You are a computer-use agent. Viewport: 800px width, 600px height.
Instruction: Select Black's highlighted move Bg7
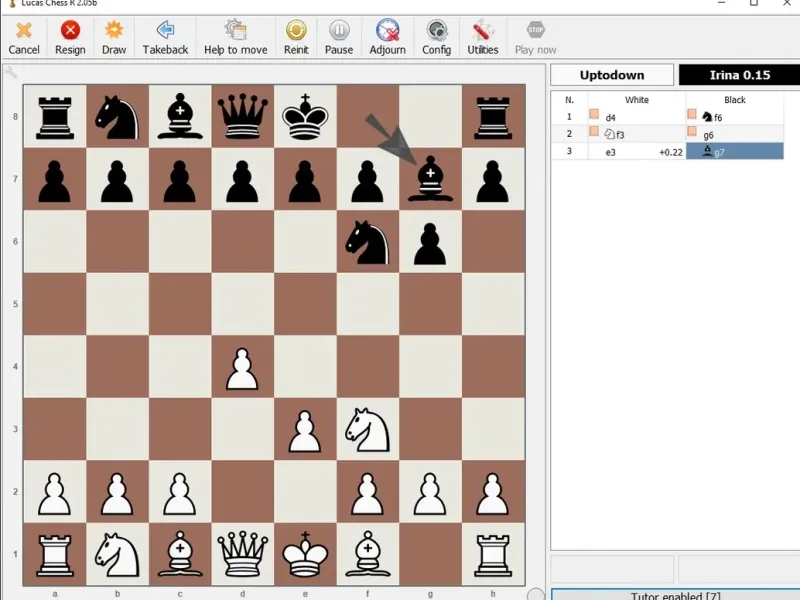coord(735,152)
